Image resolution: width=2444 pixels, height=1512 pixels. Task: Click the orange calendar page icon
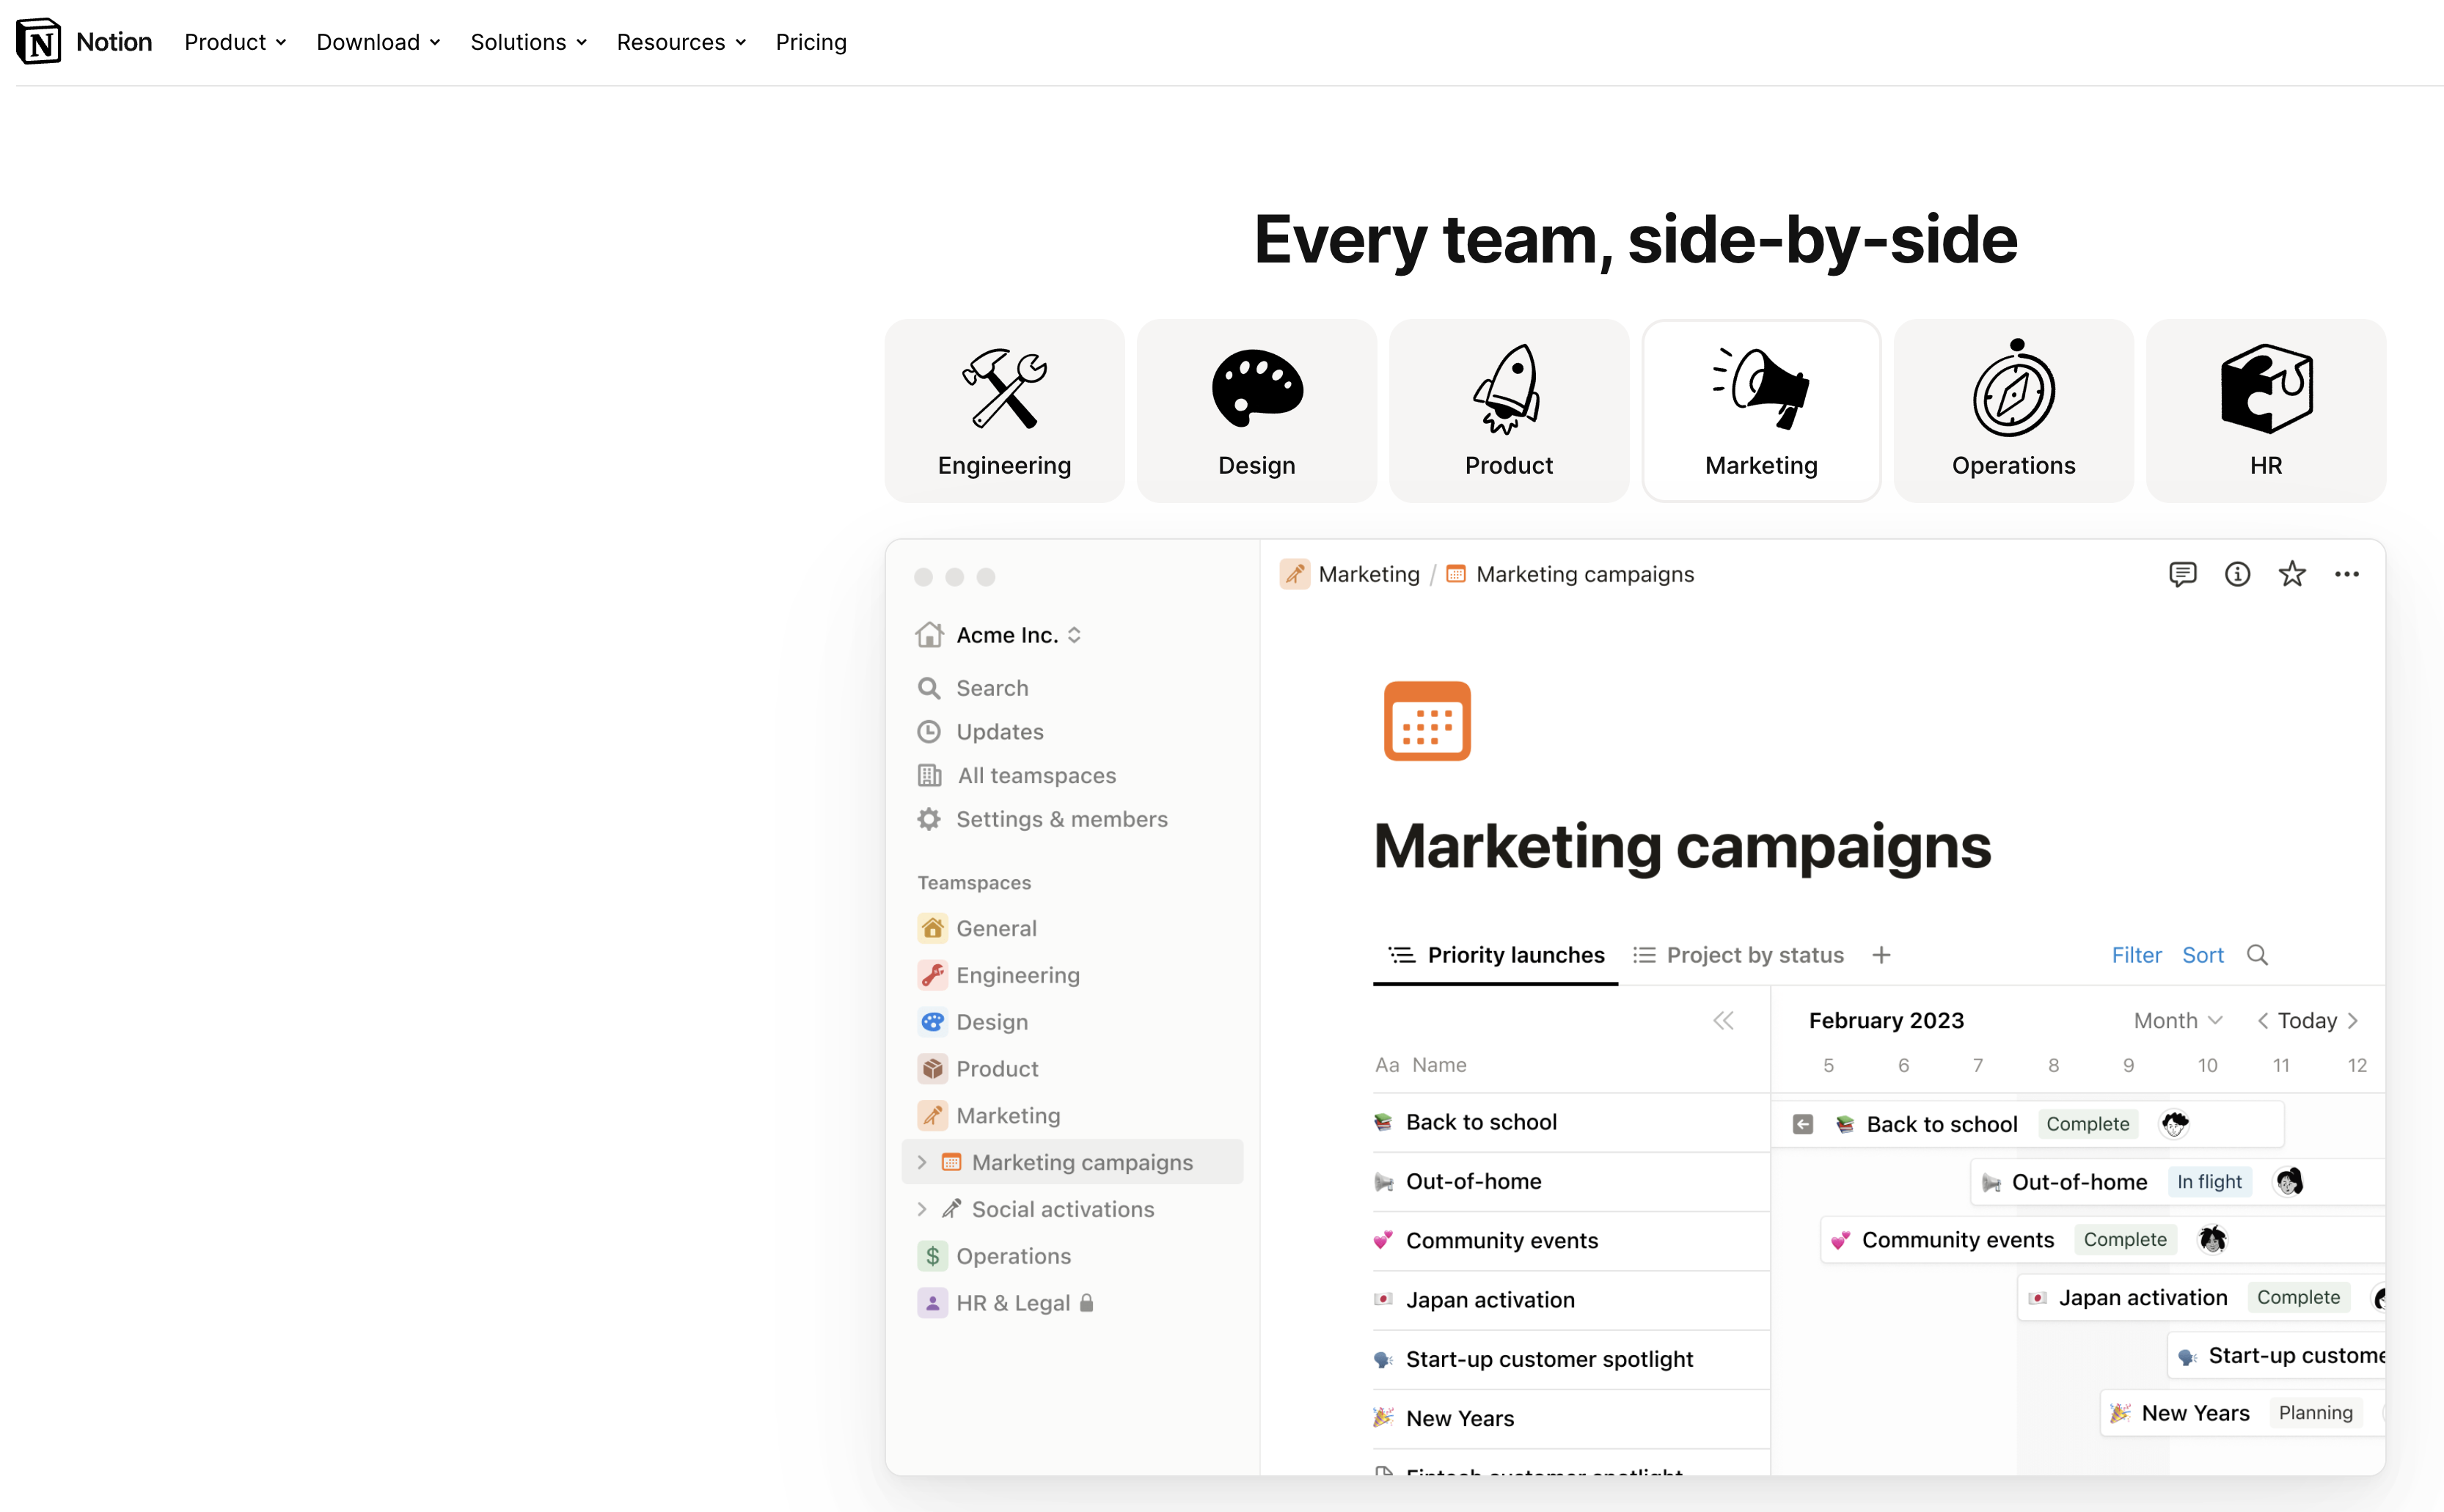click(x=1427, y=721)
